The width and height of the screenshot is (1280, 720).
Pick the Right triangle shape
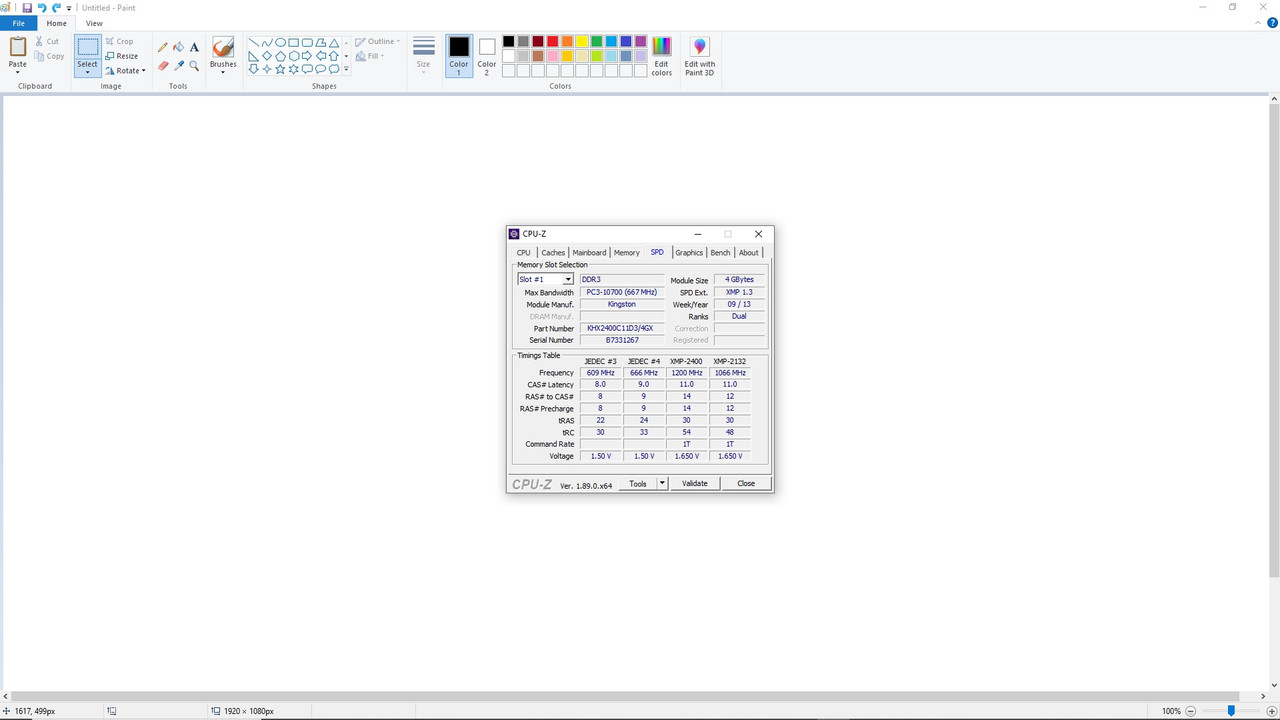click(254, 56)
